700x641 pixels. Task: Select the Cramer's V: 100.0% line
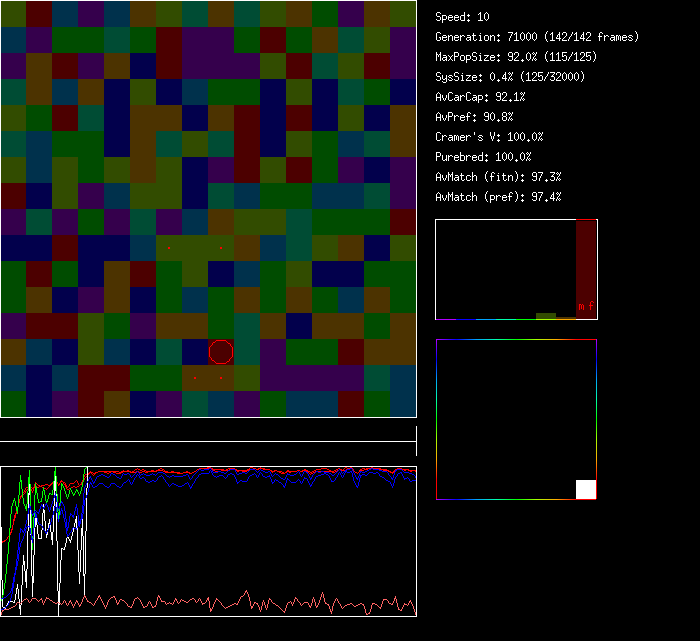pos(489,137)
